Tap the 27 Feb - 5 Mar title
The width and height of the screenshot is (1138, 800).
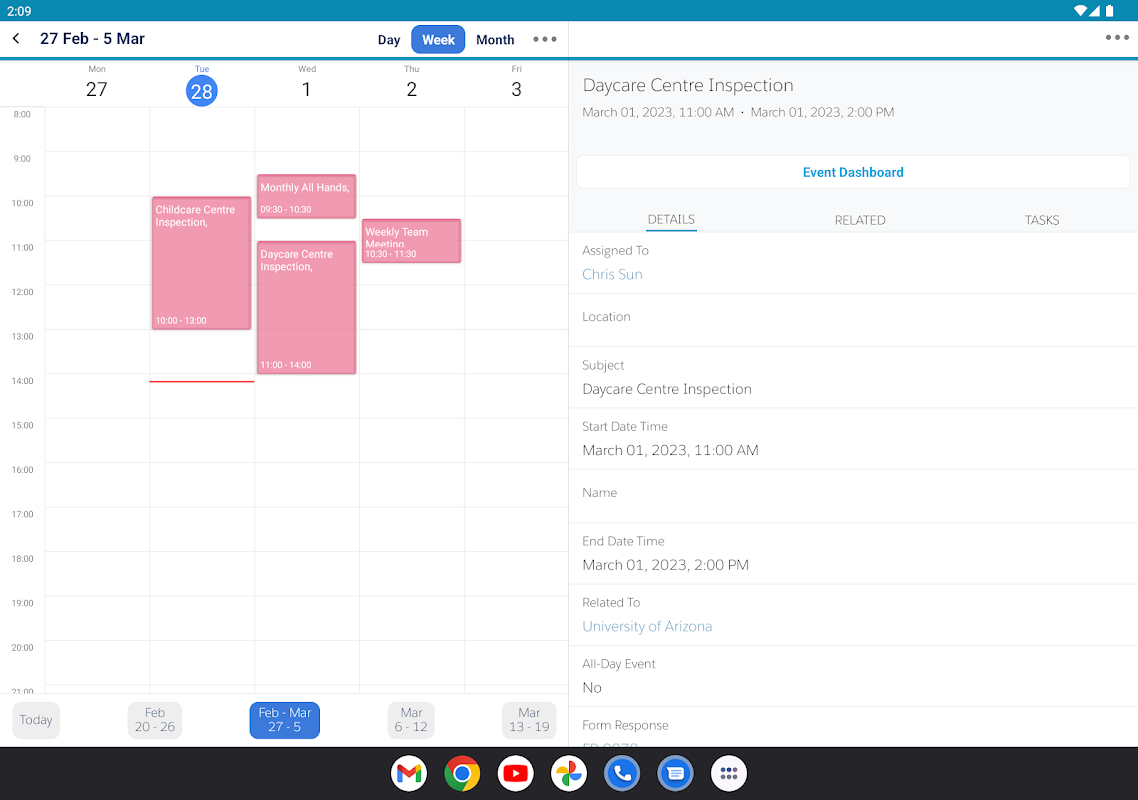[x=92, y=38]
